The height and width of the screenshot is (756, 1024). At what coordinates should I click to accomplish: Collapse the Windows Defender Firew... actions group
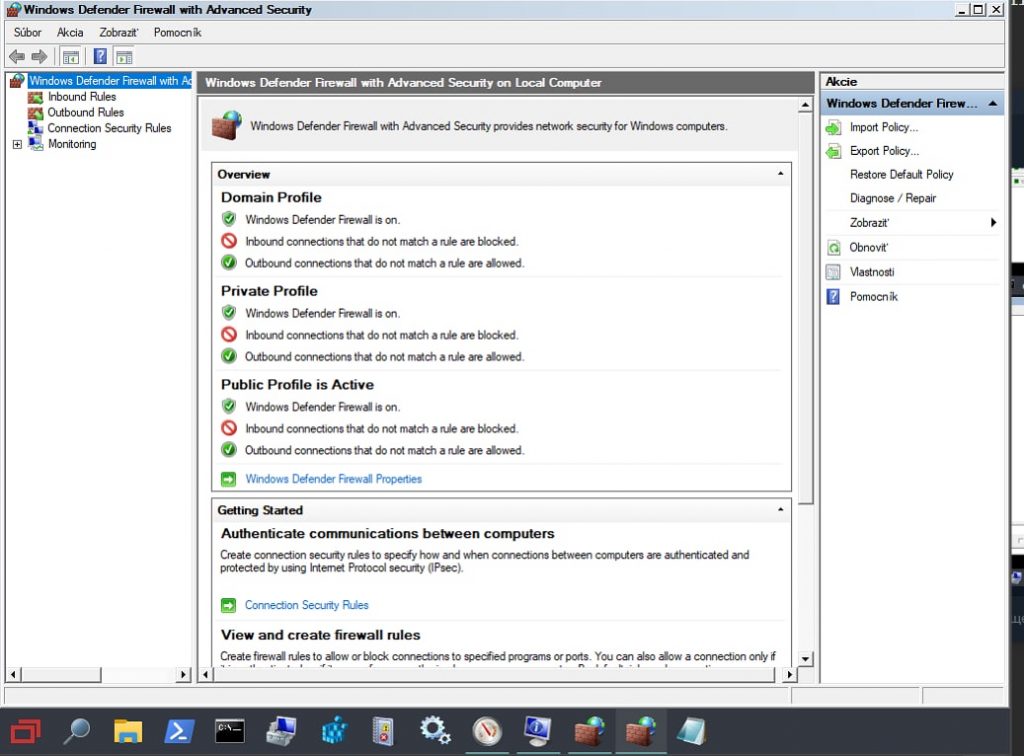993,104
